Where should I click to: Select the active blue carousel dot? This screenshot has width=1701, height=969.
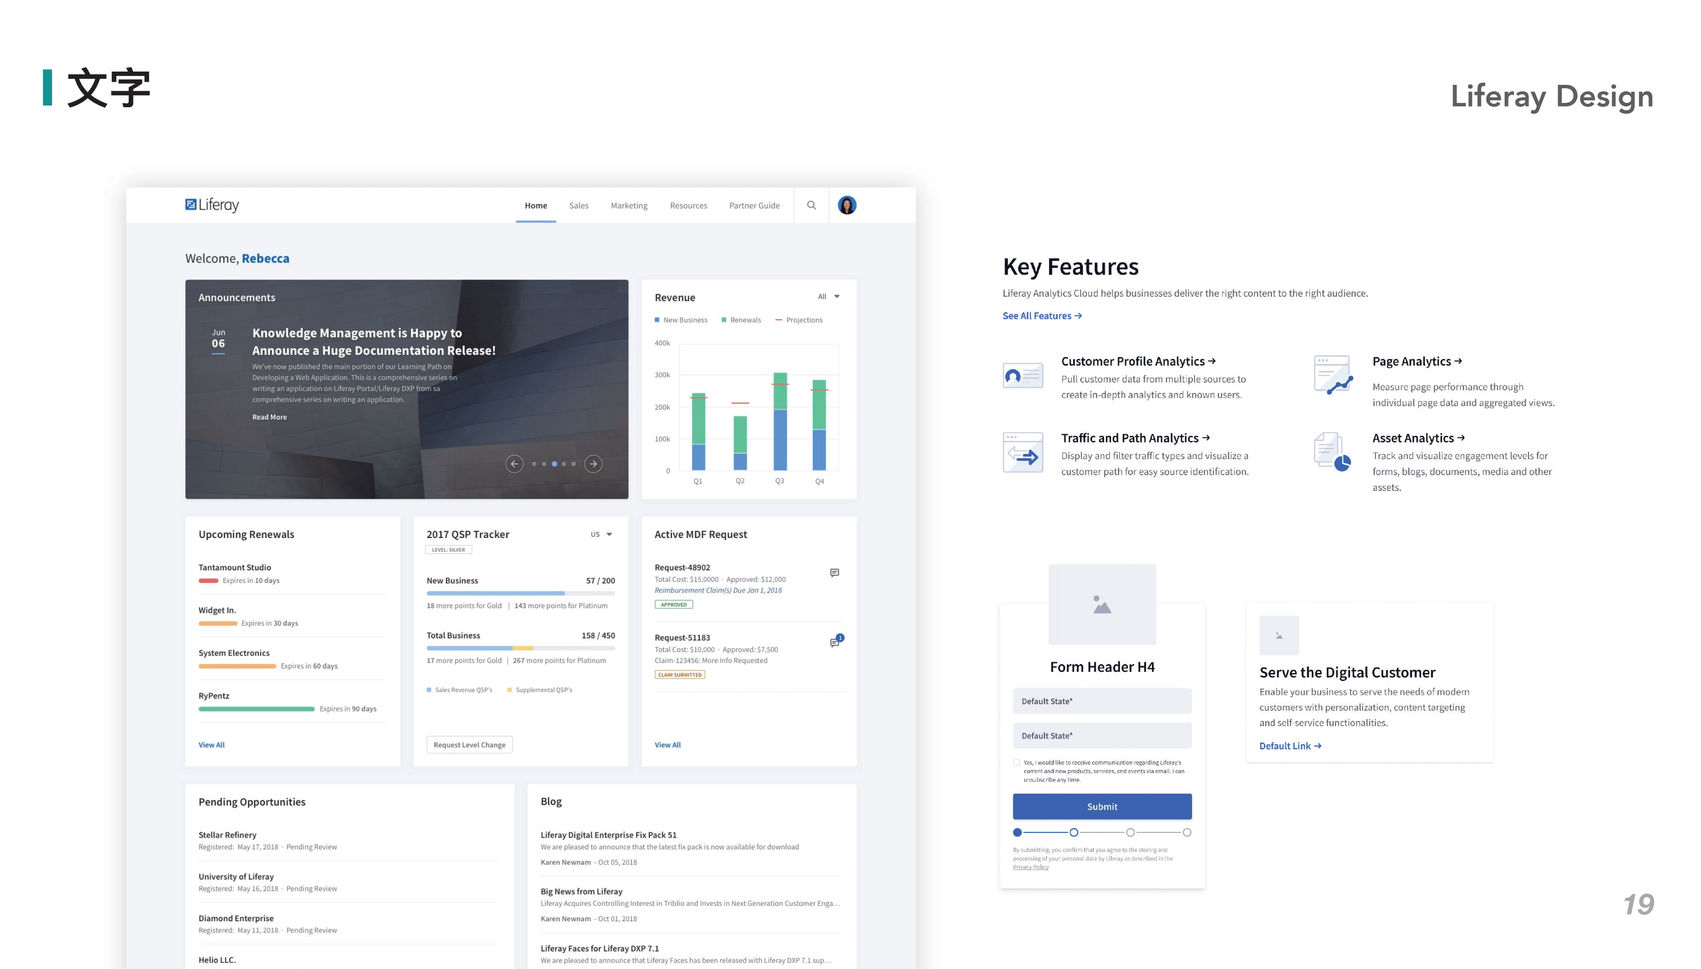(x=554, y=464)
